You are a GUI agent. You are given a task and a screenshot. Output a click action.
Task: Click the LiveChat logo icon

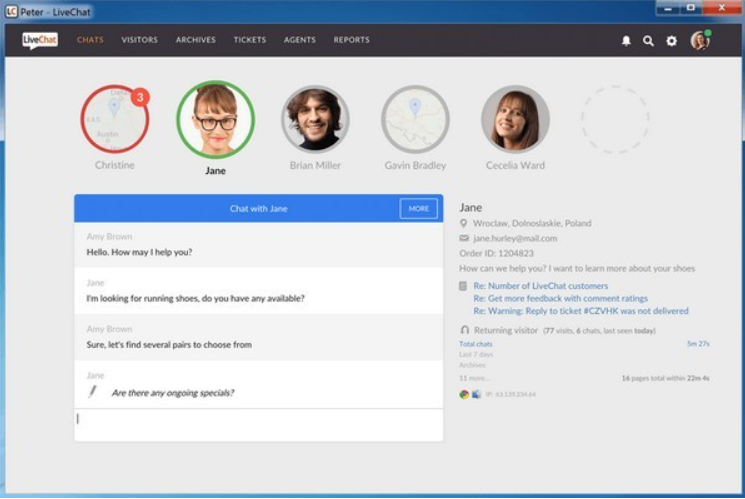point(40,40)
